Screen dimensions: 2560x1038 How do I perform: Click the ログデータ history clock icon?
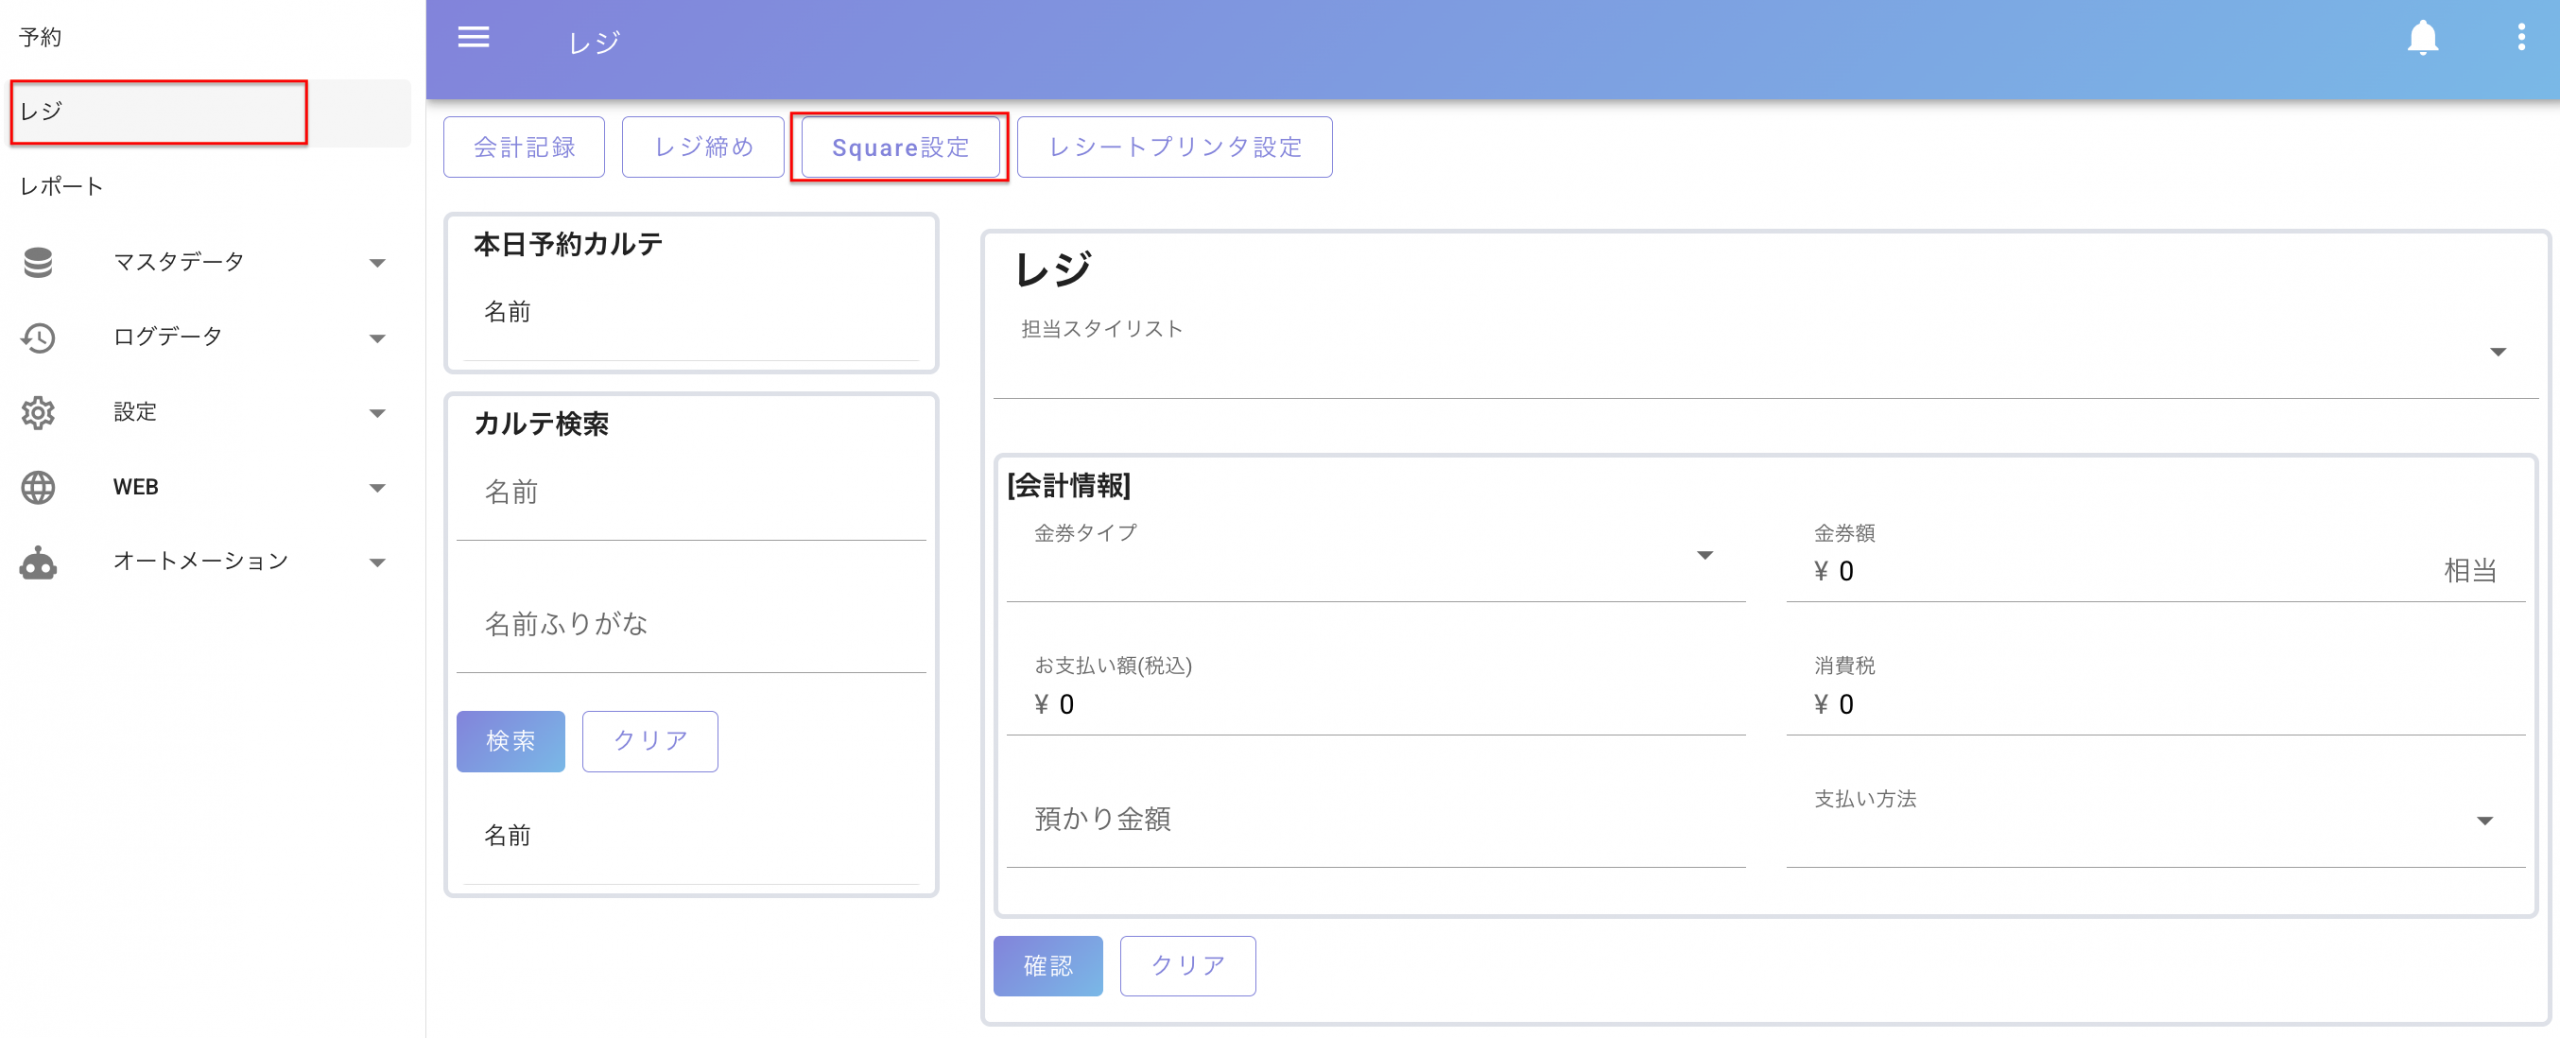coord(38,338)
